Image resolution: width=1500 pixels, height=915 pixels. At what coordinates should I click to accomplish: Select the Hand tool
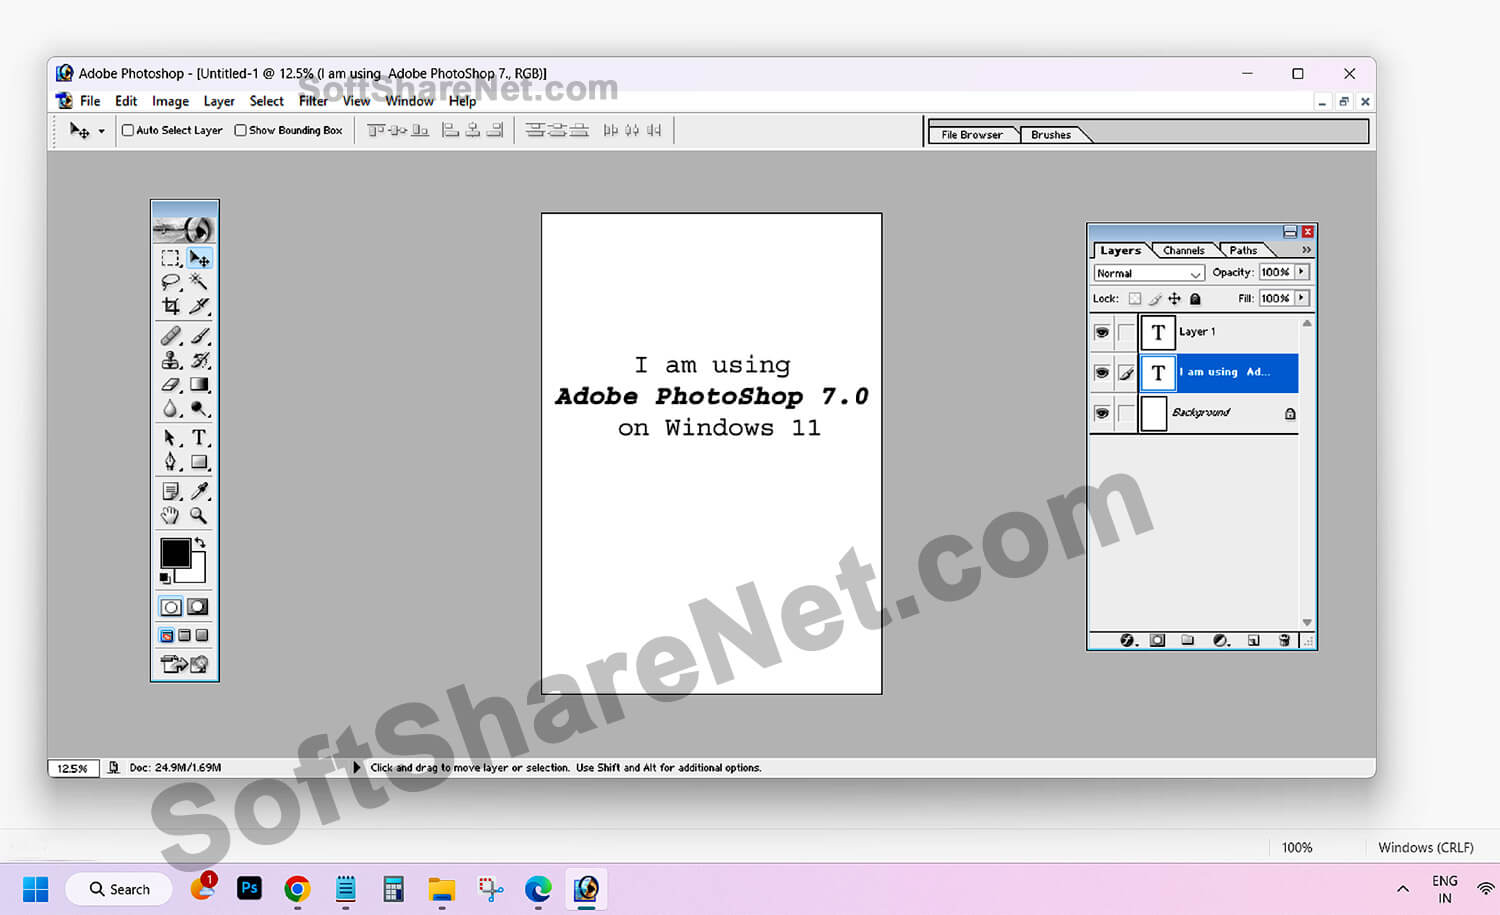171,516
